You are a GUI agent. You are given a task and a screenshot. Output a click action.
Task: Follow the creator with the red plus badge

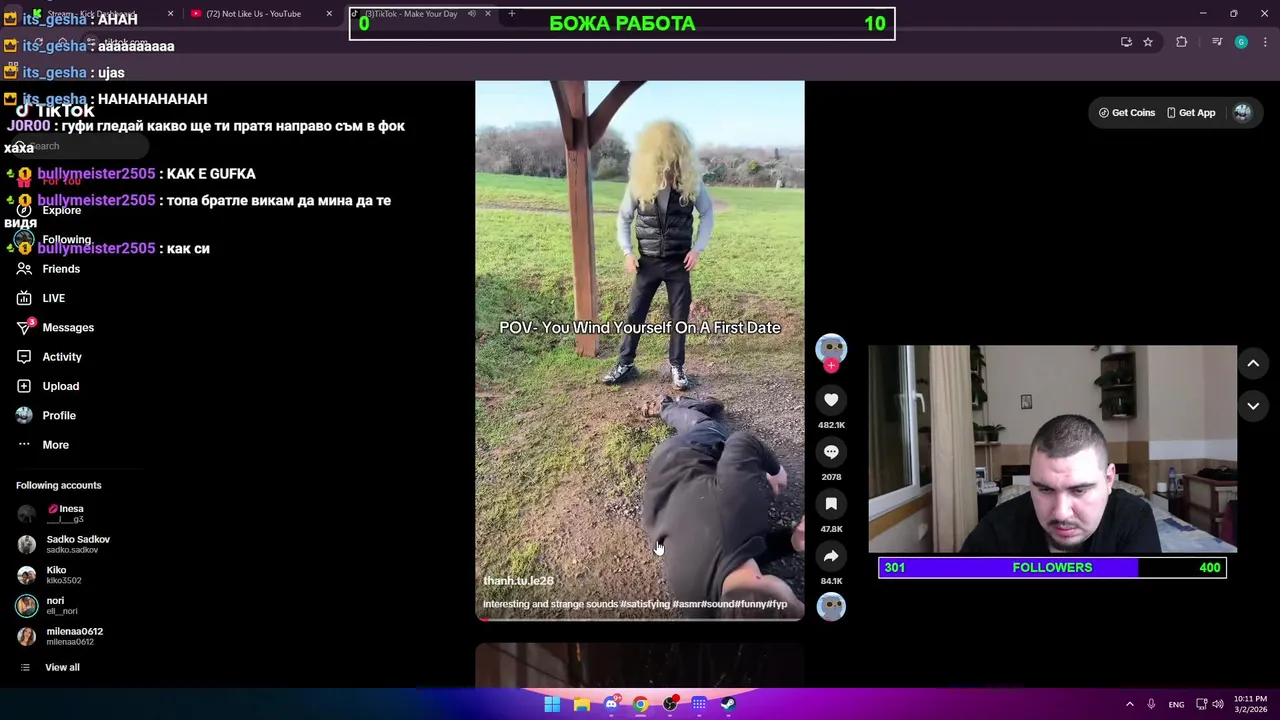click(x=831, y=366)
